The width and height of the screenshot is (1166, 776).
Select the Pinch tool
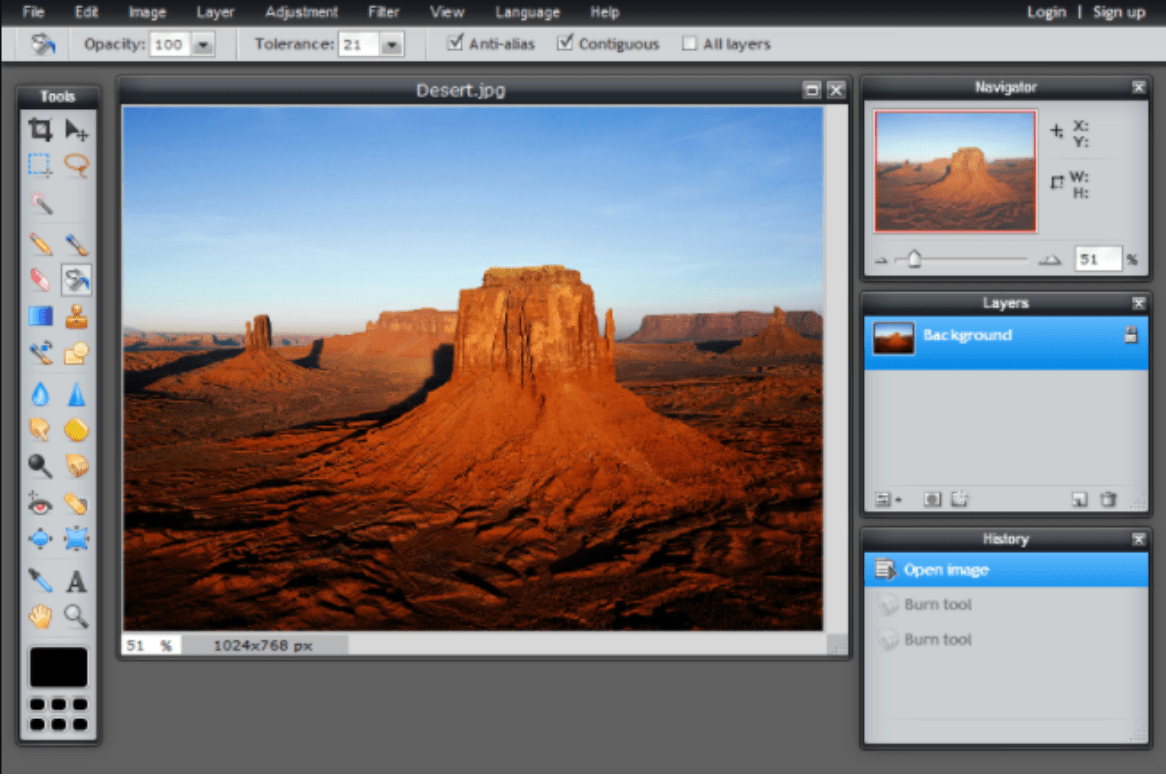(76, 539)
